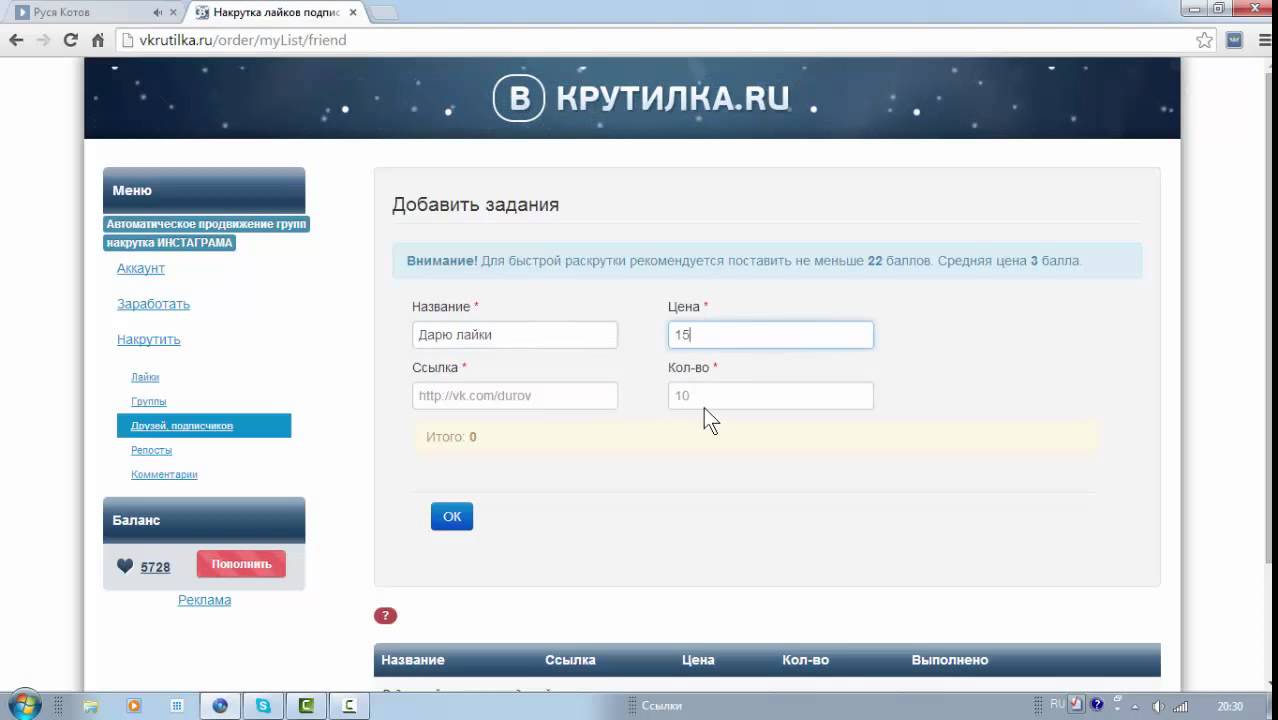The width and height of the screenshot is (1278, 720).
Task: Click the Цена column header
Action: pyautogui.click(x=698, y=660)
